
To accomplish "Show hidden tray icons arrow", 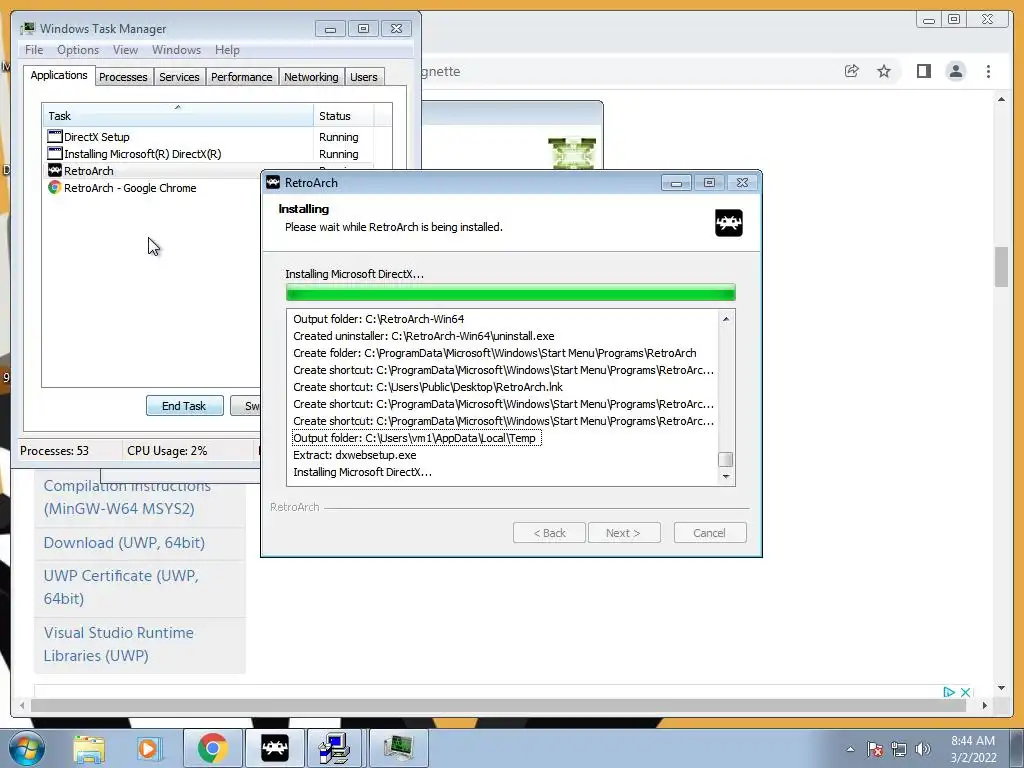I will pos(850,749).
